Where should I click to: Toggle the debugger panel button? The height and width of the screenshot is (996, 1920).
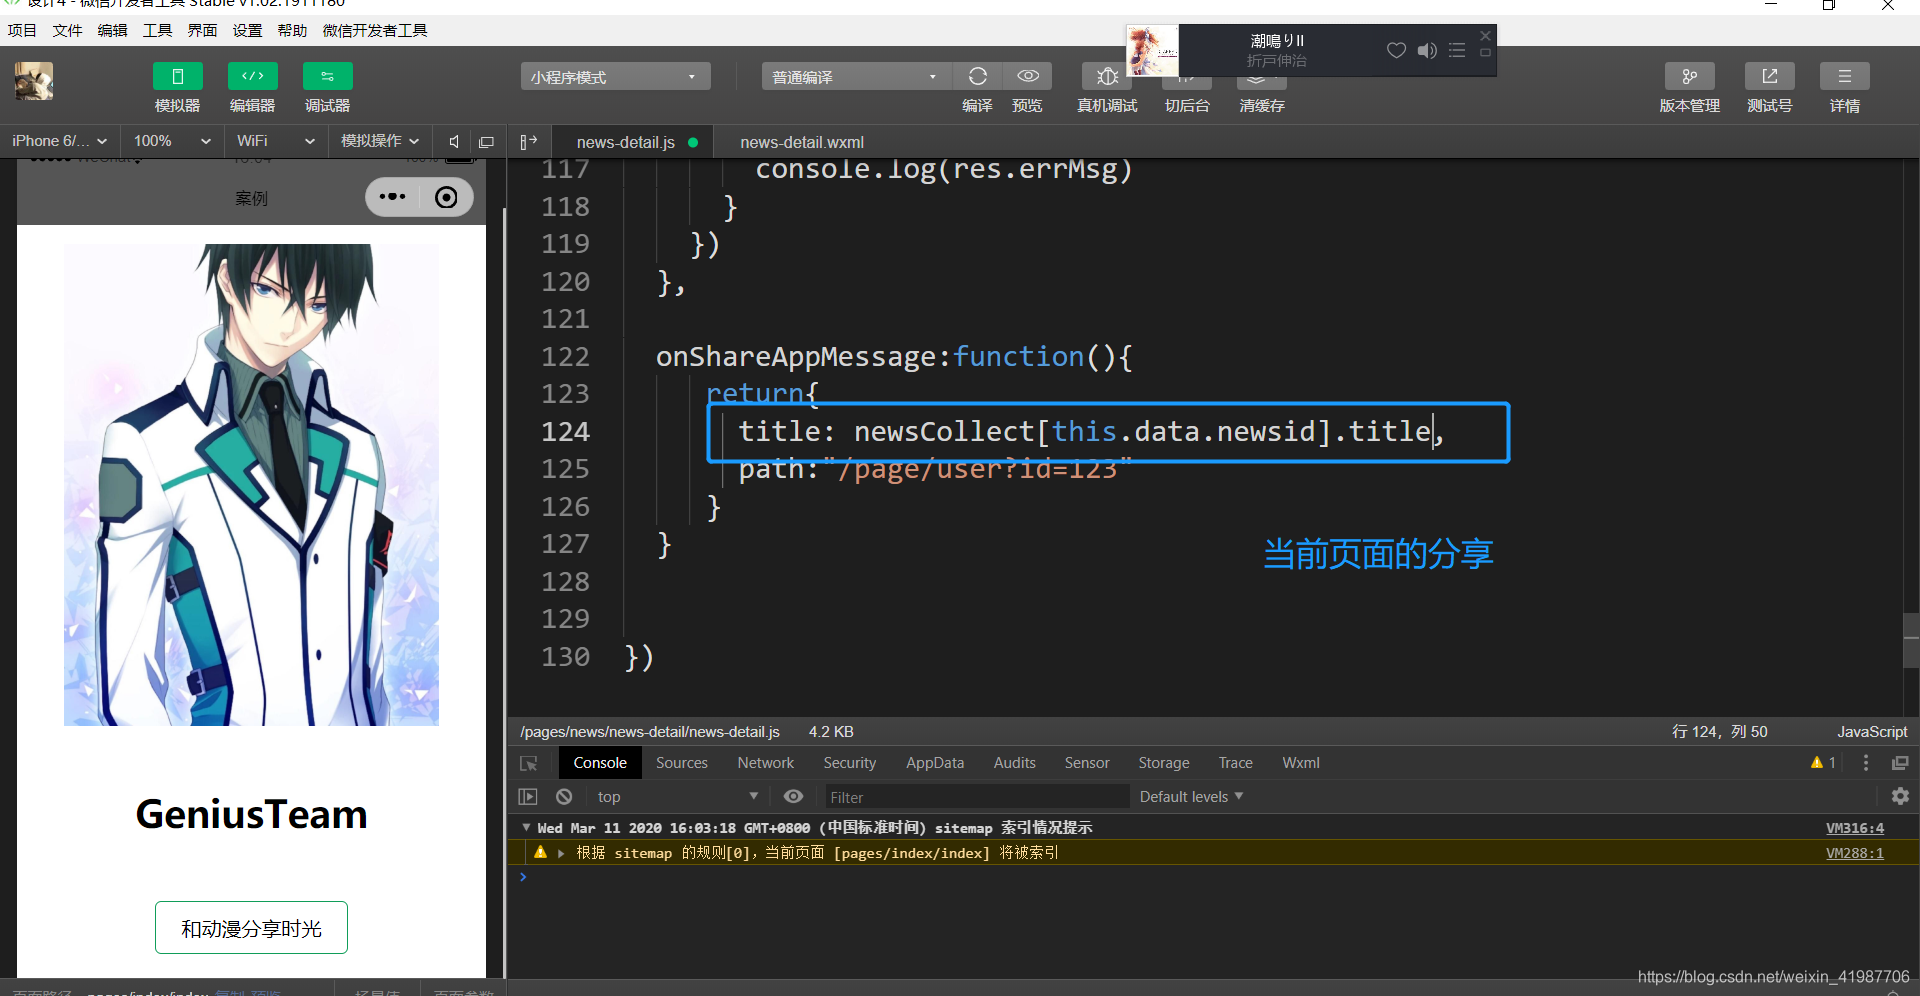(x=327, y=77)
